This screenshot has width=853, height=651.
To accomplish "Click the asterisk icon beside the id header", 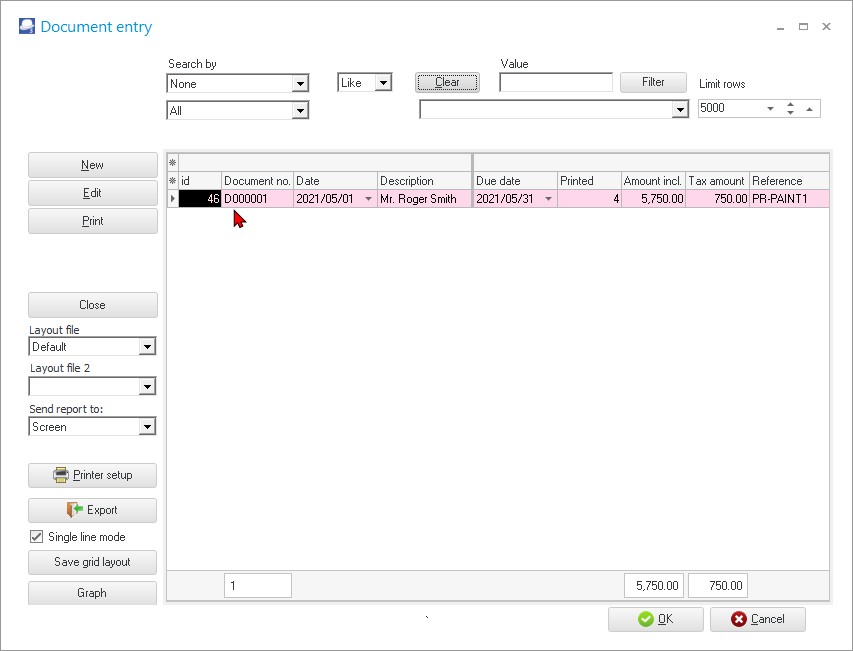I will coord(172,181).
